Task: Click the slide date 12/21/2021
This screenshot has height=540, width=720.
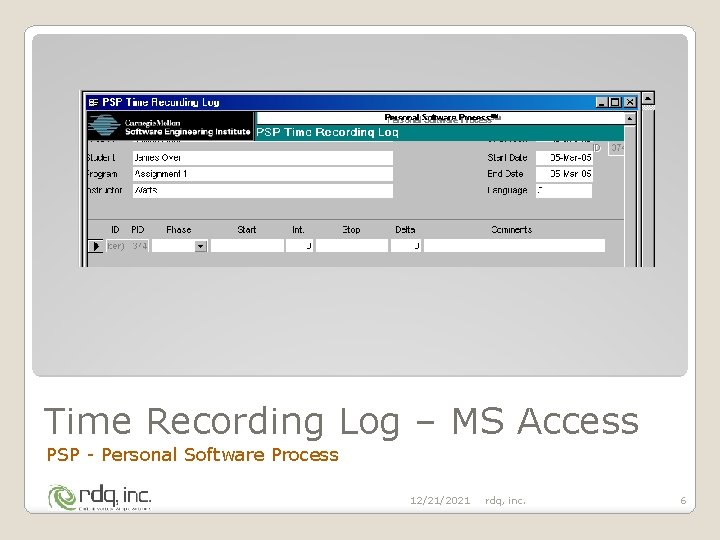Action: pyautogui.click(x=440, y=501)
